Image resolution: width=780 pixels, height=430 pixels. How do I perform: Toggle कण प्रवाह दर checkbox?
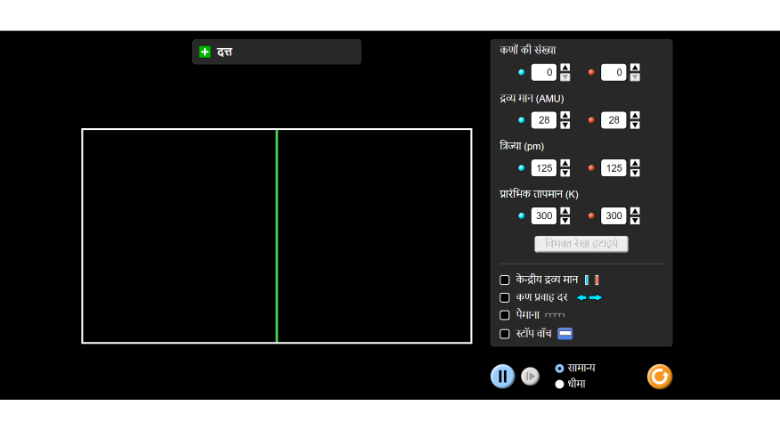click(505, 298)
